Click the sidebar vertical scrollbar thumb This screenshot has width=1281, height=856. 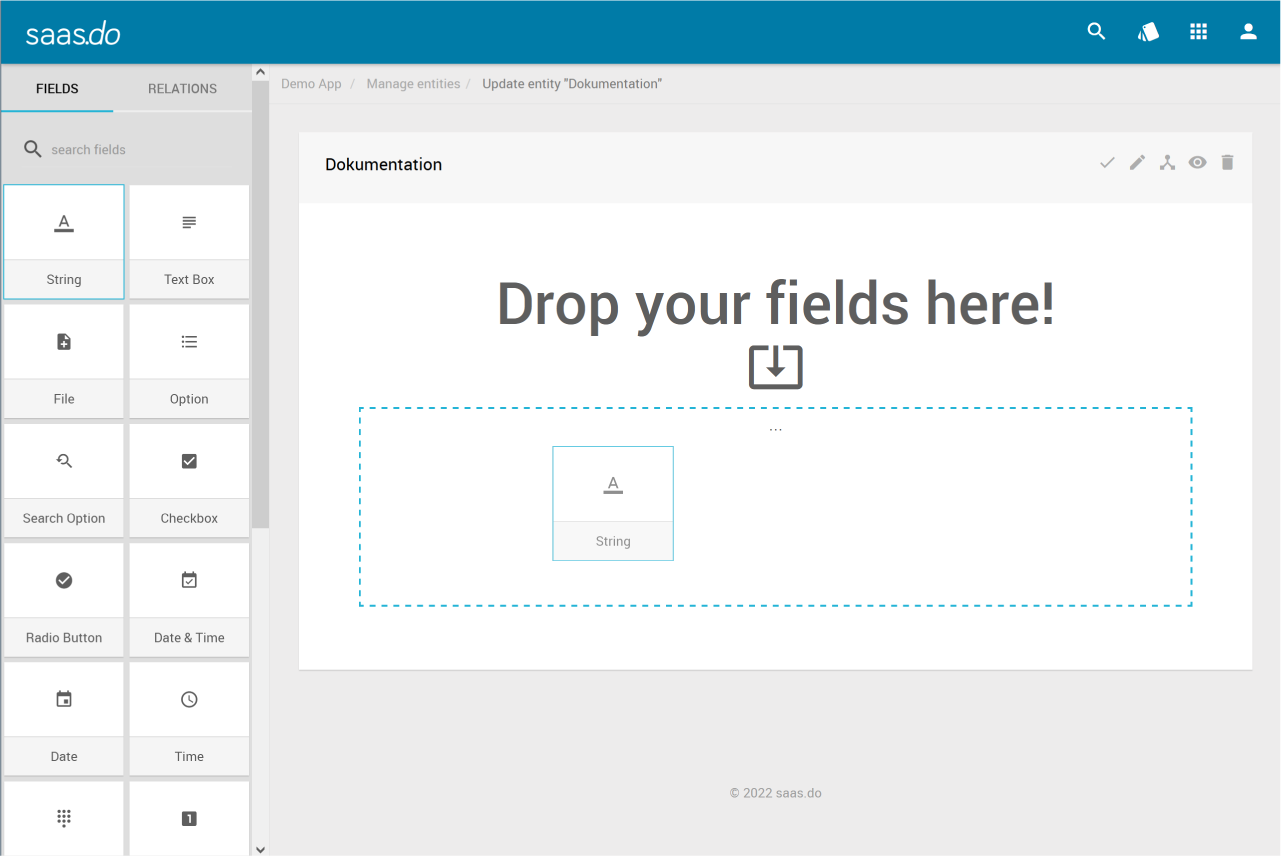(x=260, y=300)
